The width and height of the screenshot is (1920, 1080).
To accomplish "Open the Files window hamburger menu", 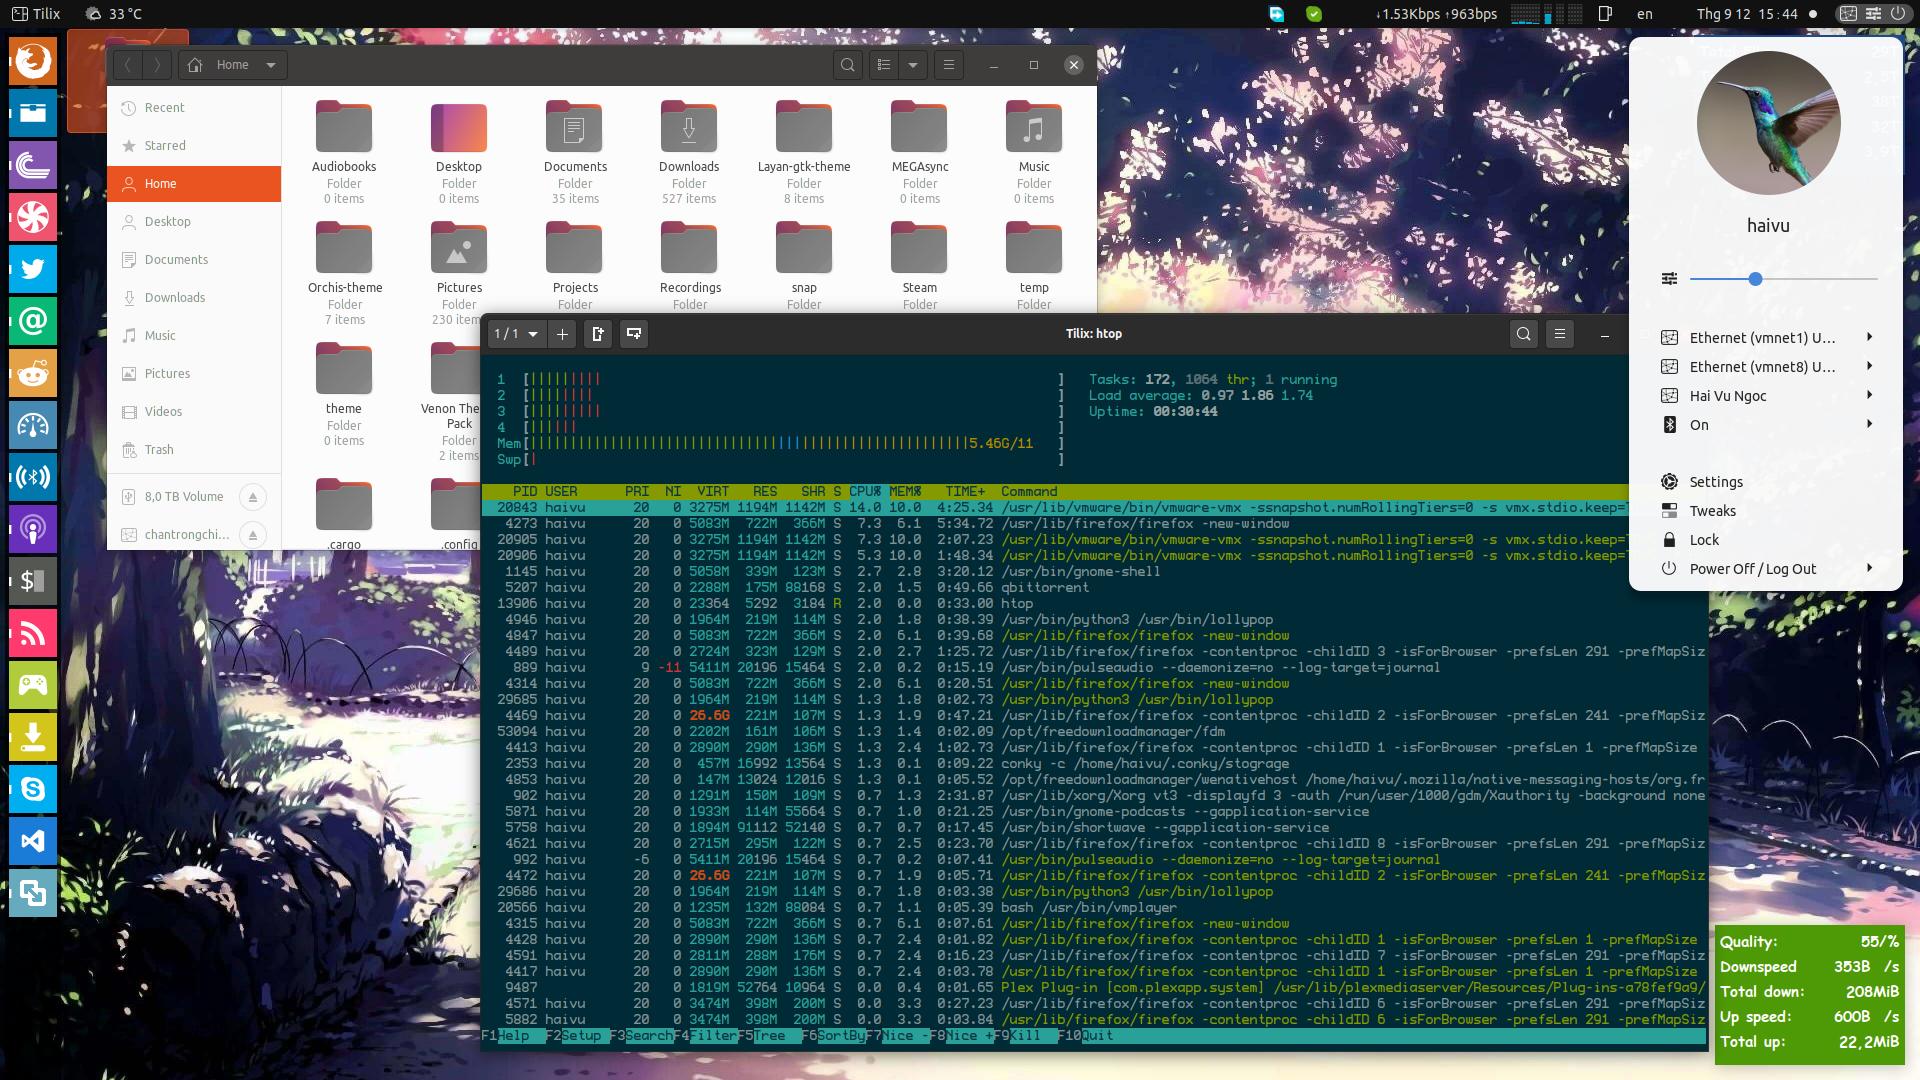I will click(x=949, y=65).
